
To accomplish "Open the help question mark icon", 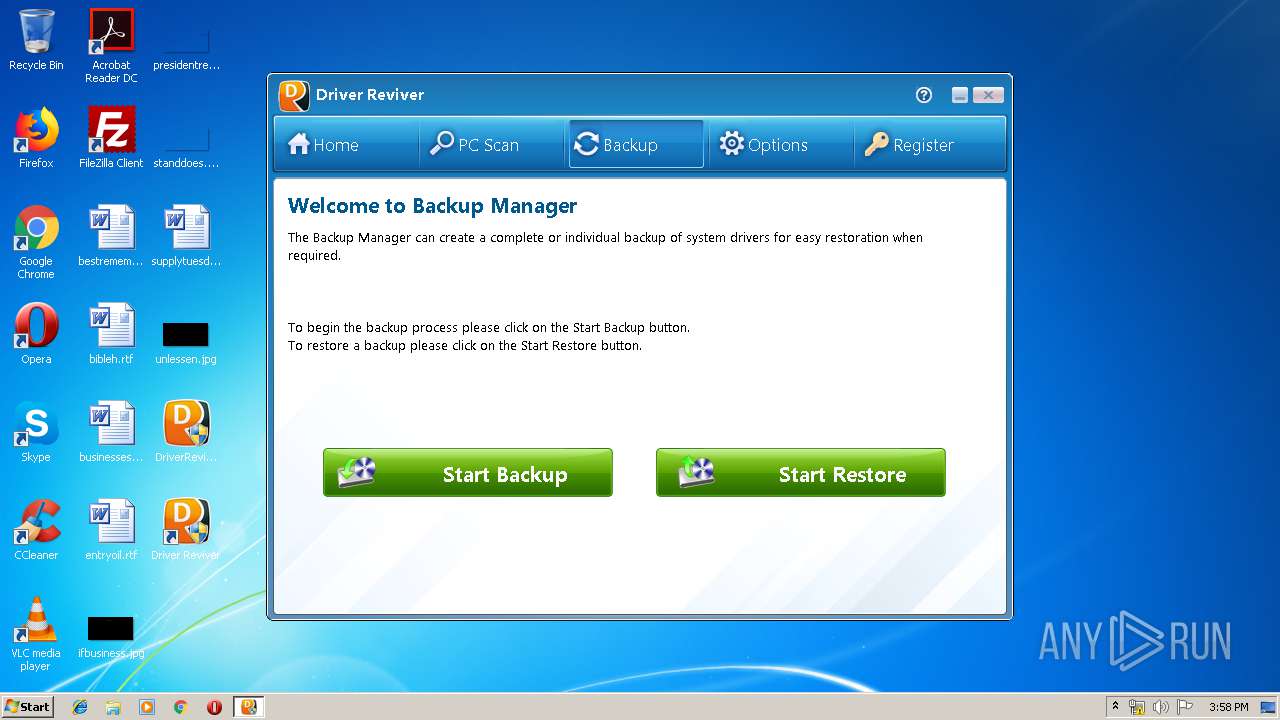I will [924, 95].
